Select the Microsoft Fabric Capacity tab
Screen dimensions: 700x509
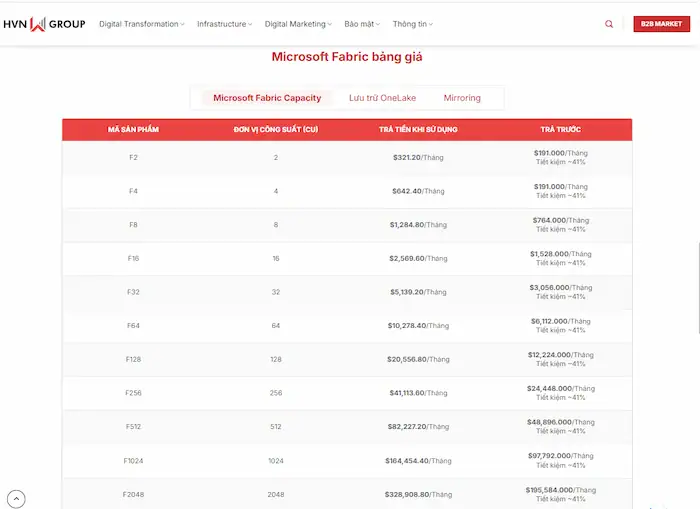tap(267, 98)
